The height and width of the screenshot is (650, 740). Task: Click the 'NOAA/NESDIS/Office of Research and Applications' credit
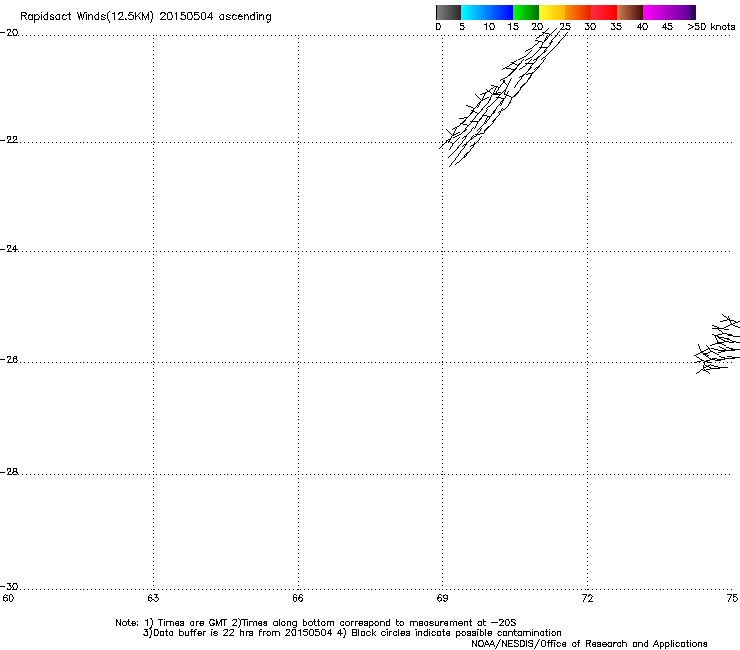tap(589, 644)
